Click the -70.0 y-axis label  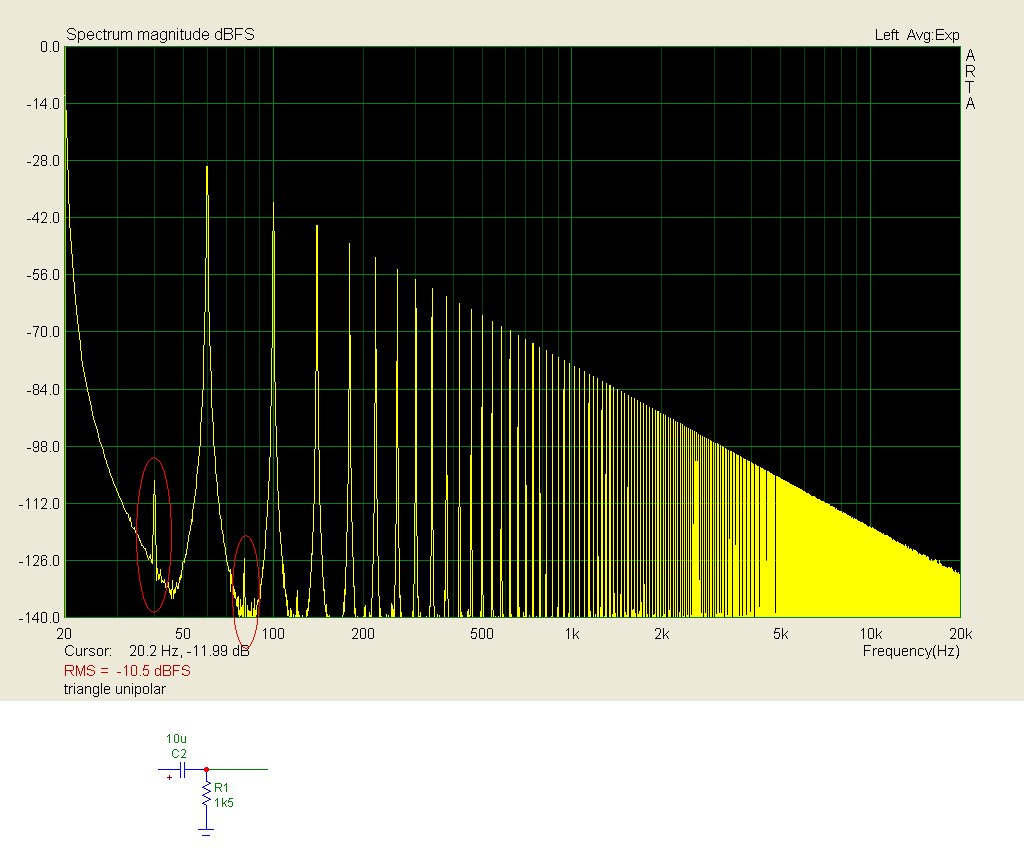tap(43, 332)
